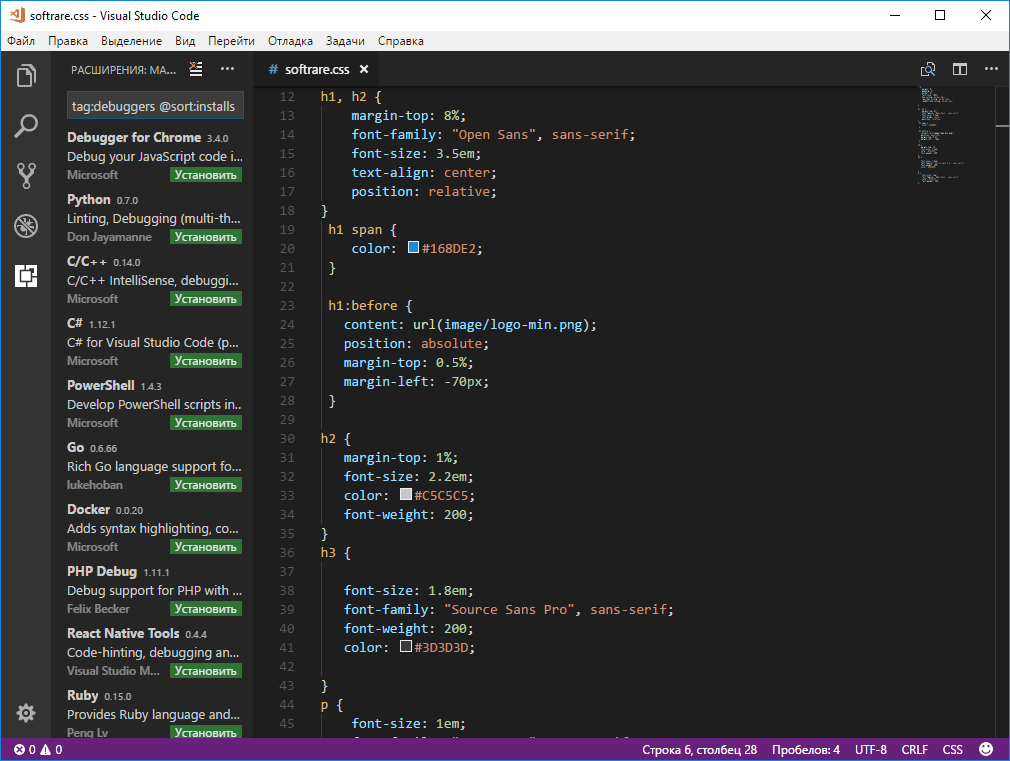Open the Docker extension entry title
The width and height of the screenshot is (1010, 761).
coord(88,509)
